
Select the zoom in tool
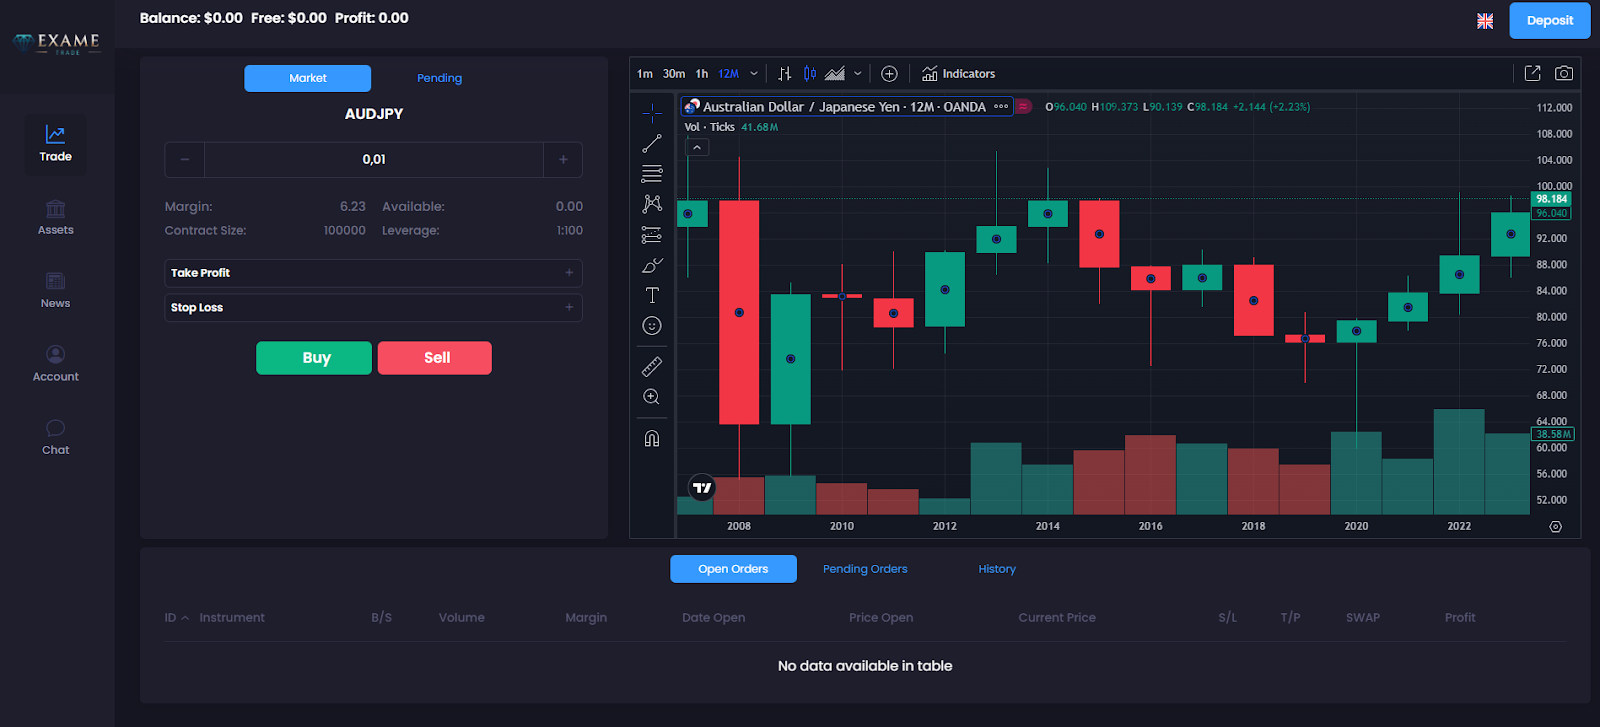[x=652, y=397]
